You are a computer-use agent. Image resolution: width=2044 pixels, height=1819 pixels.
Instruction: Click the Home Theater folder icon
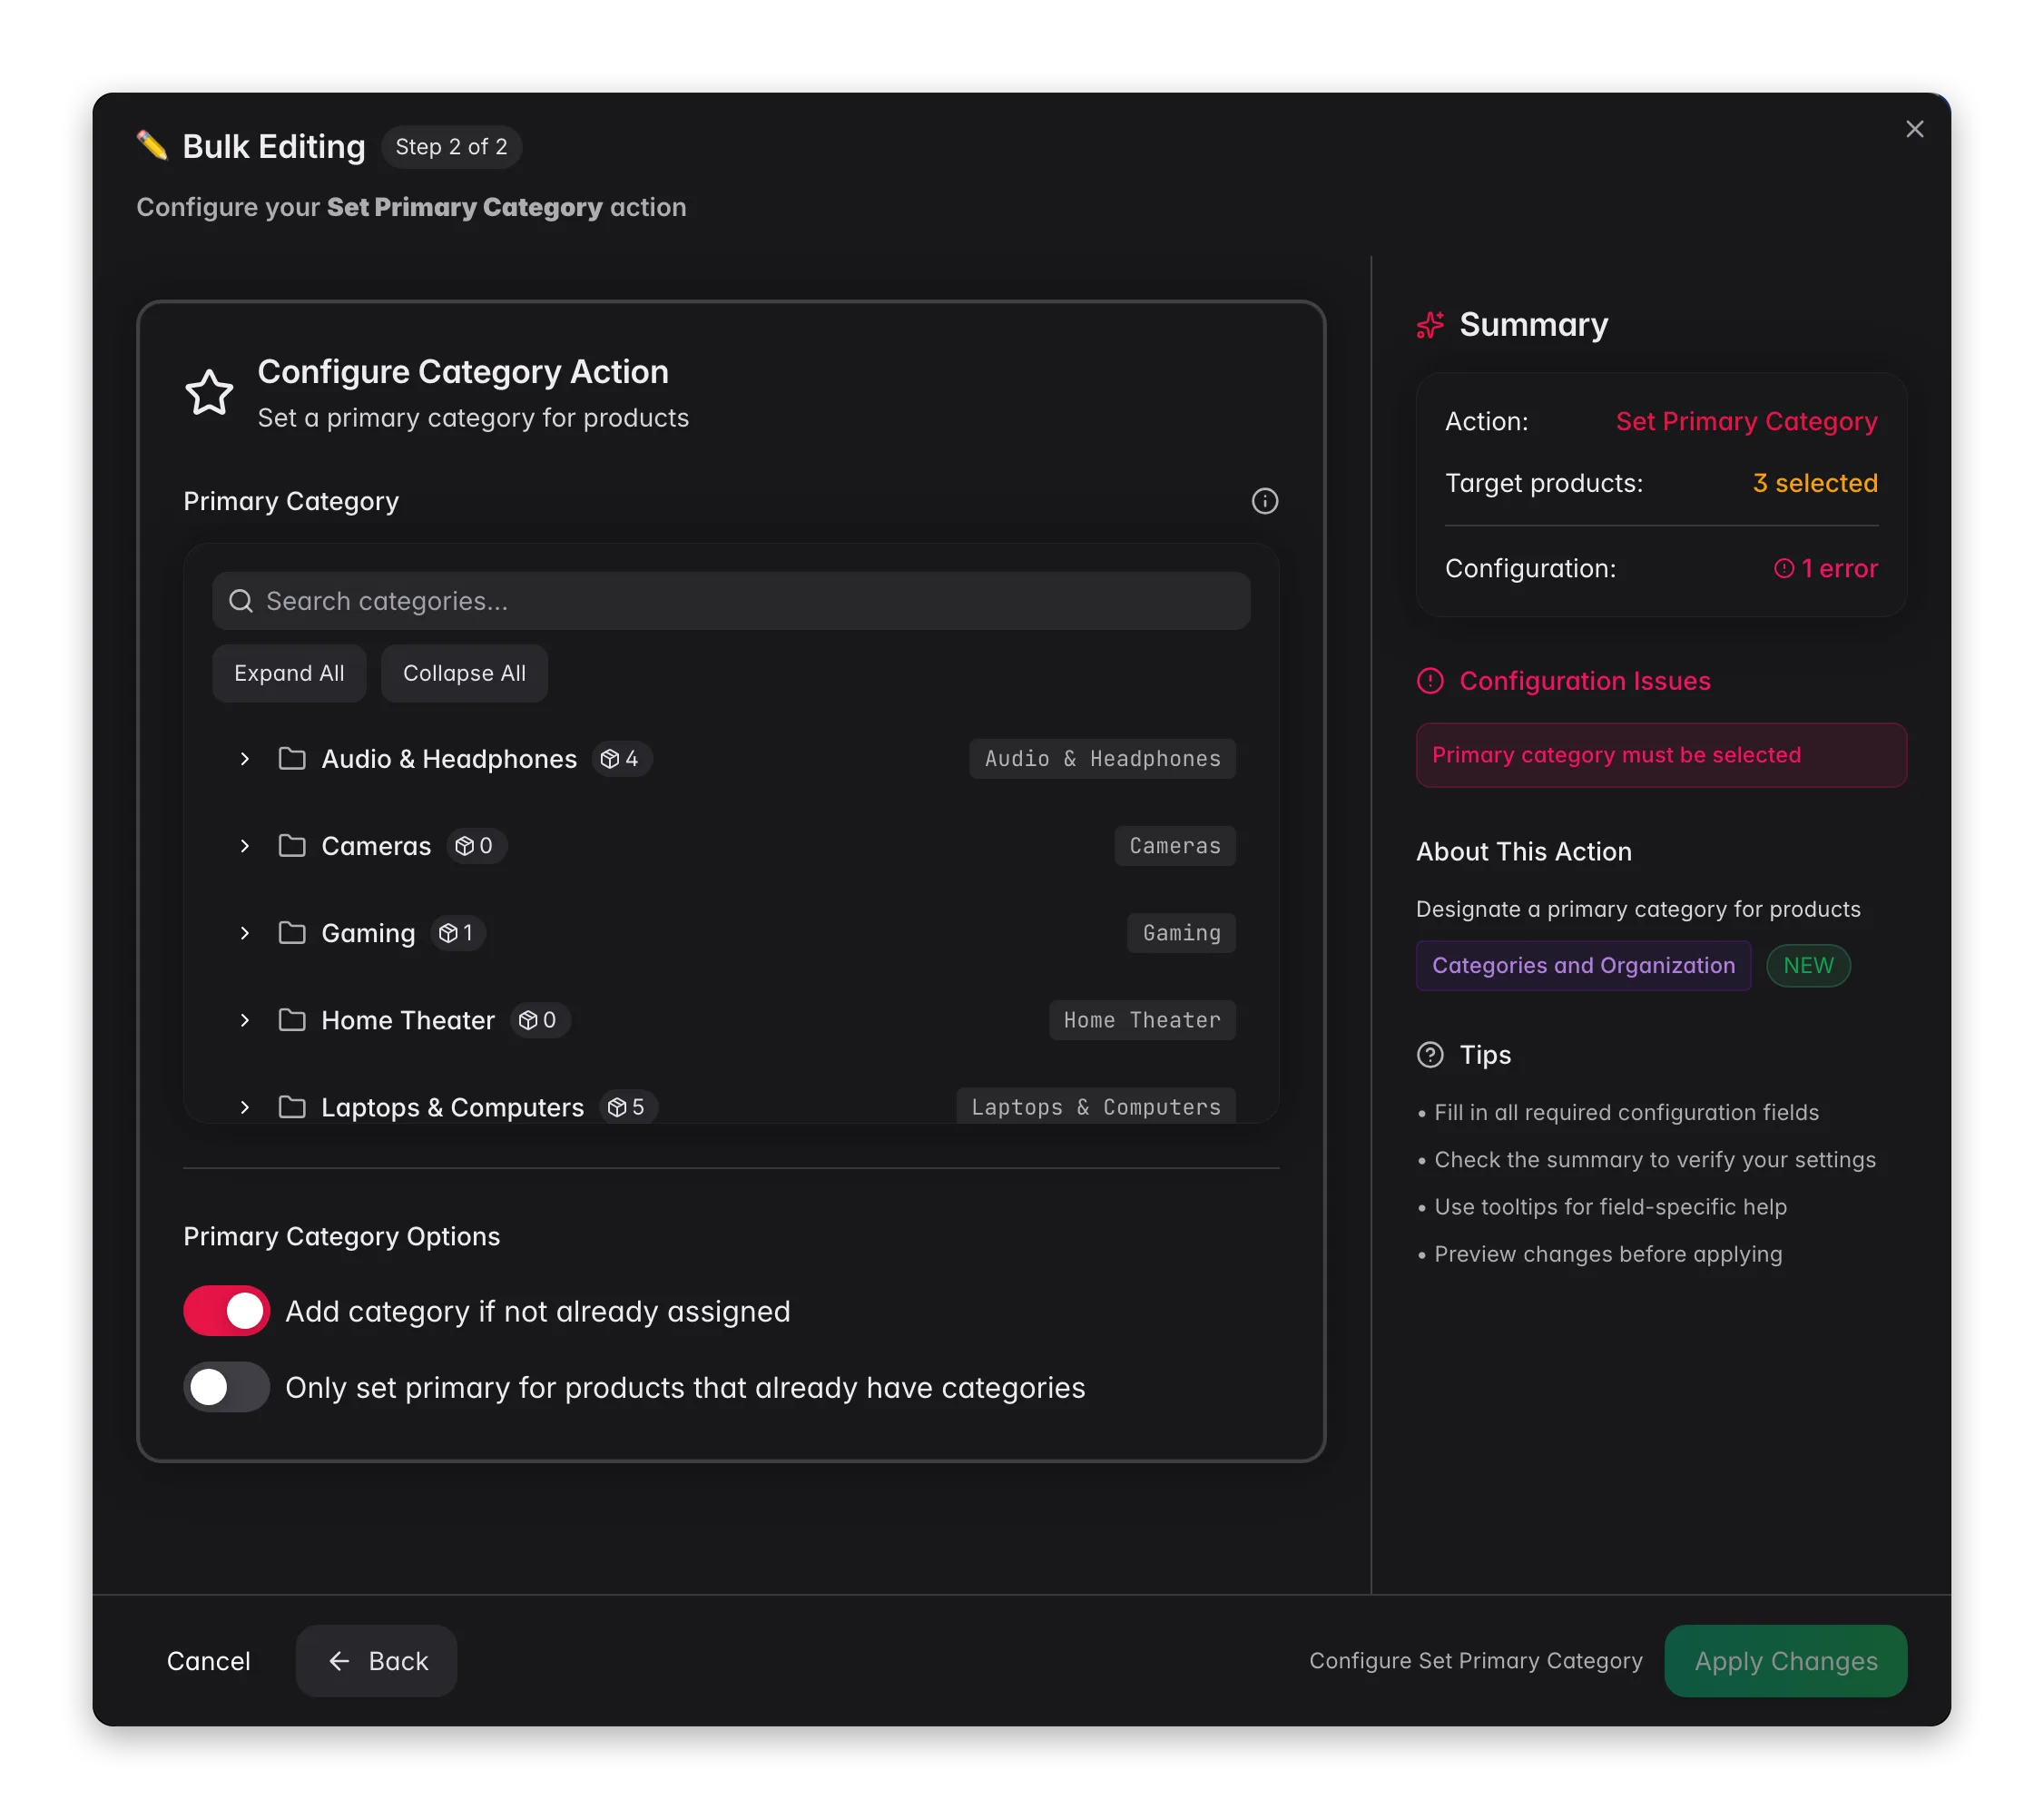click(x=292, y=1020)
